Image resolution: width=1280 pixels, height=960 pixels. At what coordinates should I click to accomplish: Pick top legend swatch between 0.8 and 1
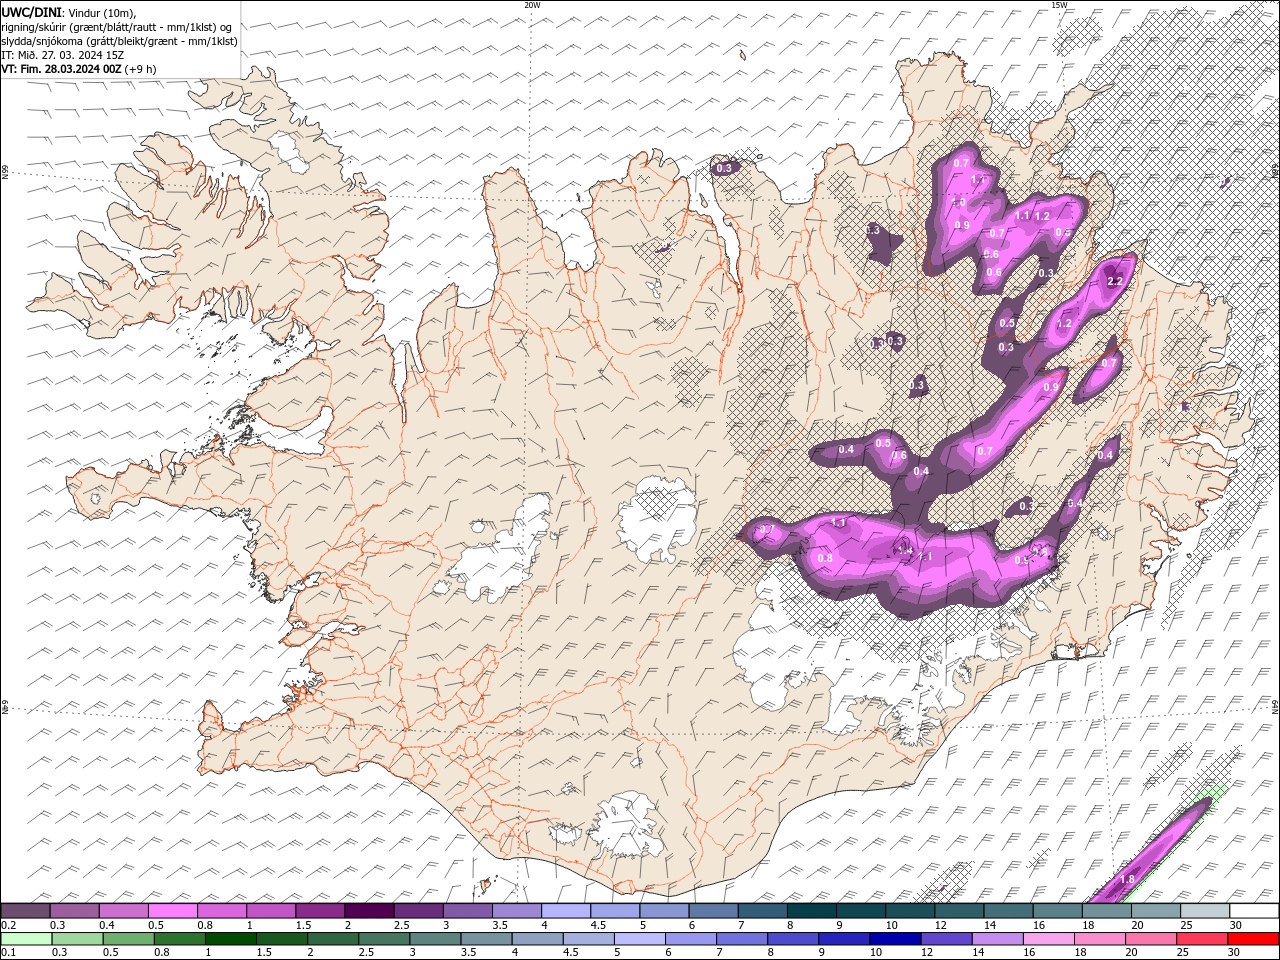(x=222, y=911)
